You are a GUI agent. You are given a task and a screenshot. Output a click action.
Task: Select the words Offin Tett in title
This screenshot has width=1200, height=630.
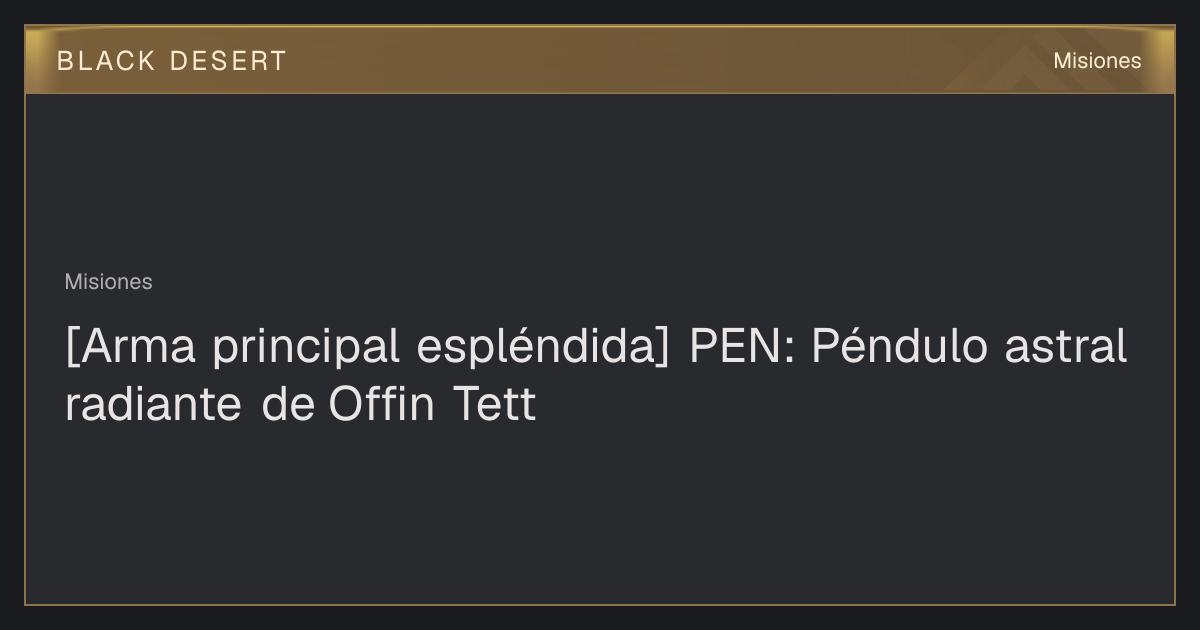(432, 405)
